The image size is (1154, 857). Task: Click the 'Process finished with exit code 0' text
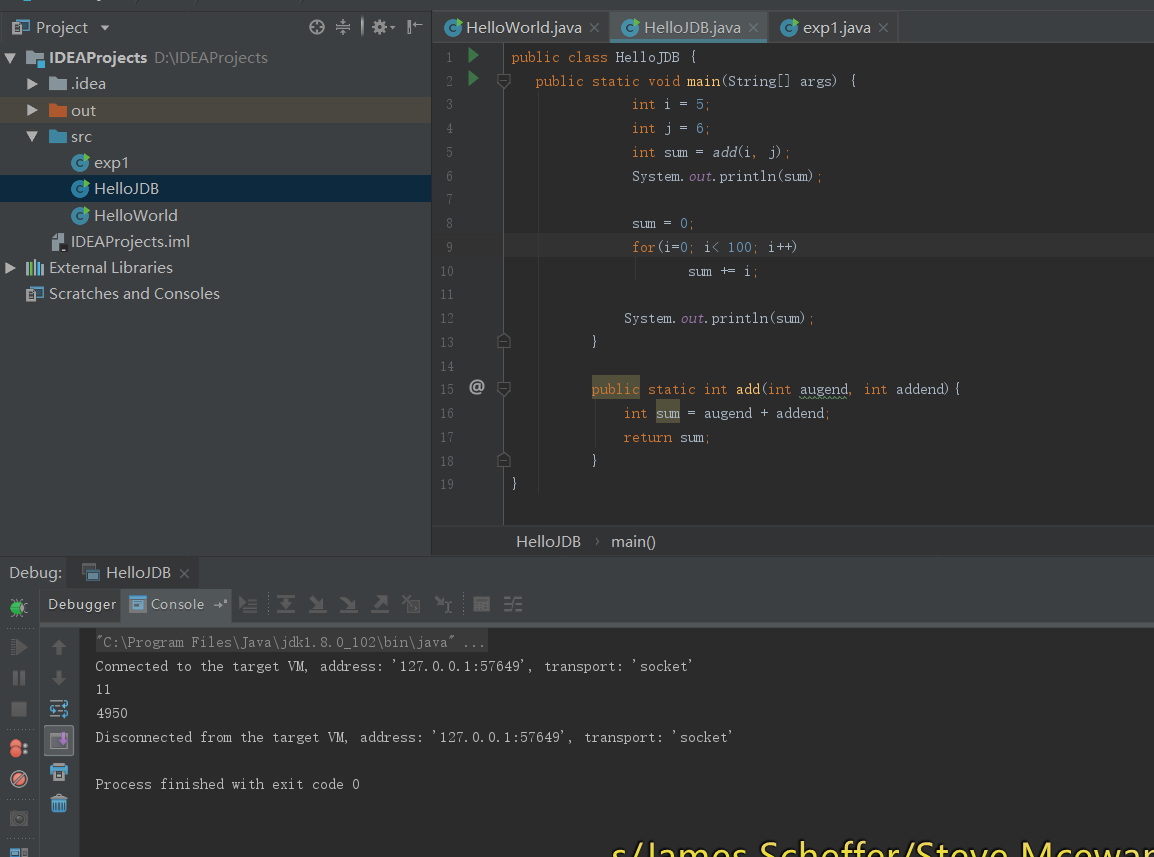[227, 785]
